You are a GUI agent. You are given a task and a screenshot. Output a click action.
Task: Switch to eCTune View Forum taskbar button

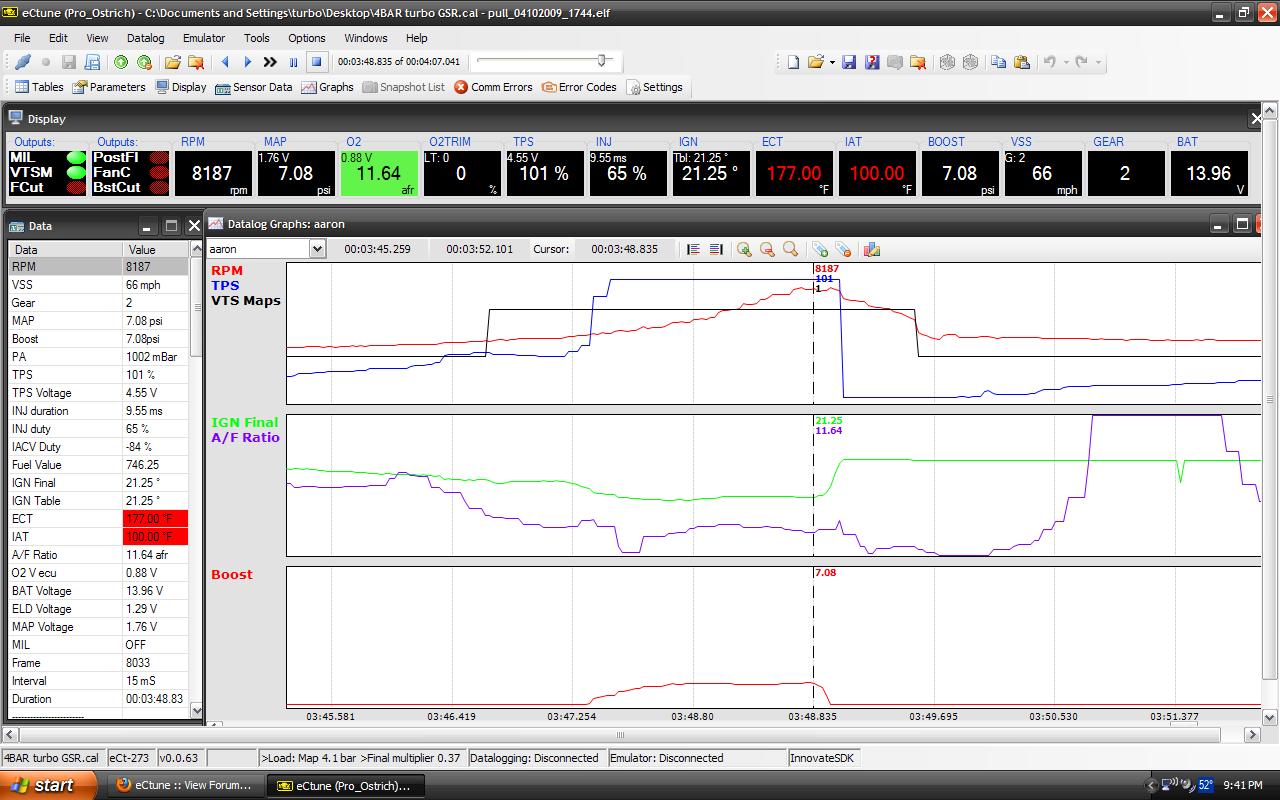click(187, 785)
